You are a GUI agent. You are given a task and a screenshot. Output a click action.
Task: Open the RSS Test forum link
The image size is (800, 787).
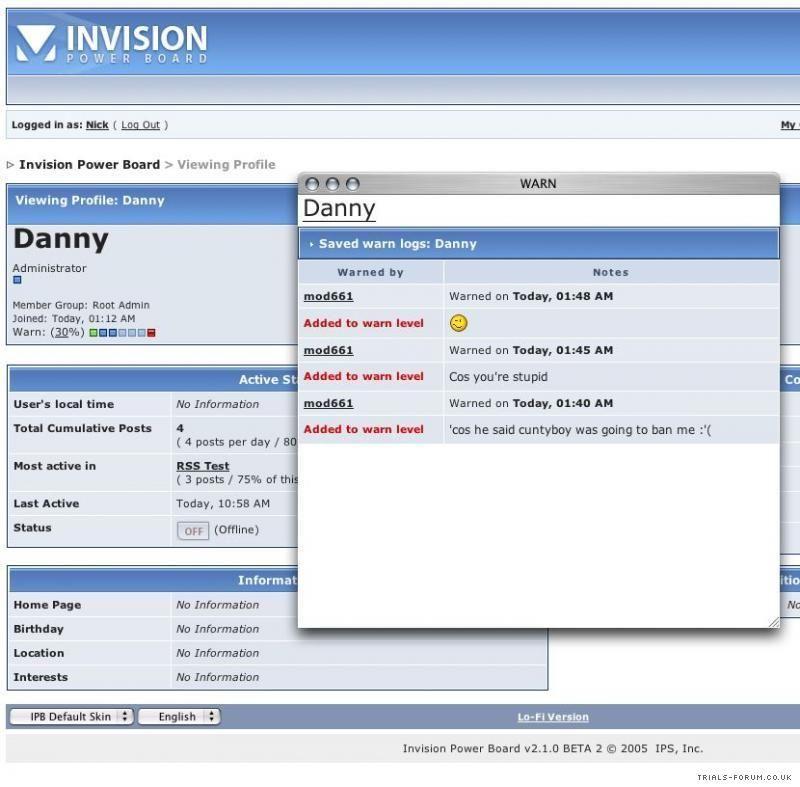pyautogui.click(x=203, y=466)
